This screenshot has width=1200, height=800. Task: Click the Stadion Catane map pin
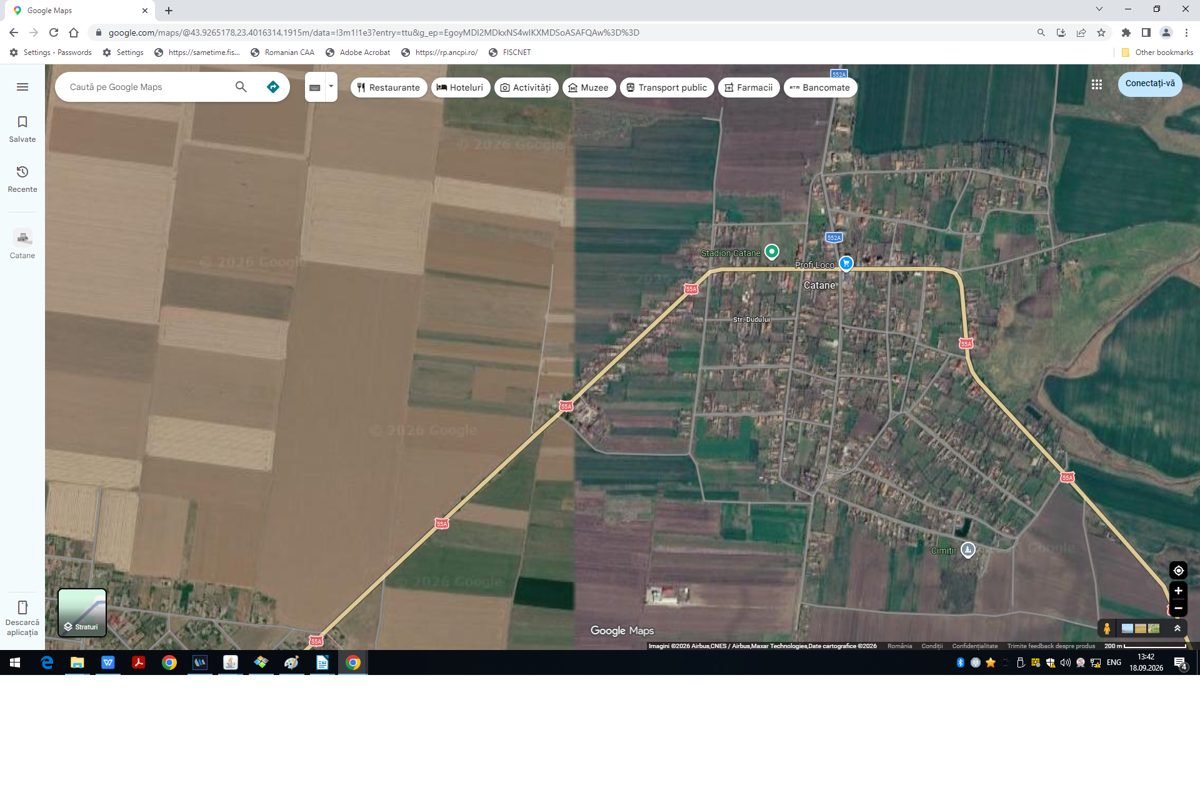coord(771,252)
